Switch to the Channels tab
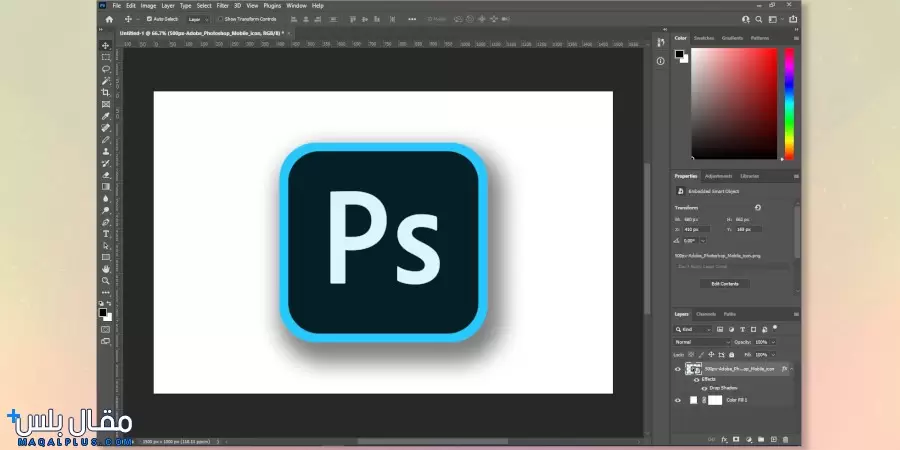 (x=706, y=314)
